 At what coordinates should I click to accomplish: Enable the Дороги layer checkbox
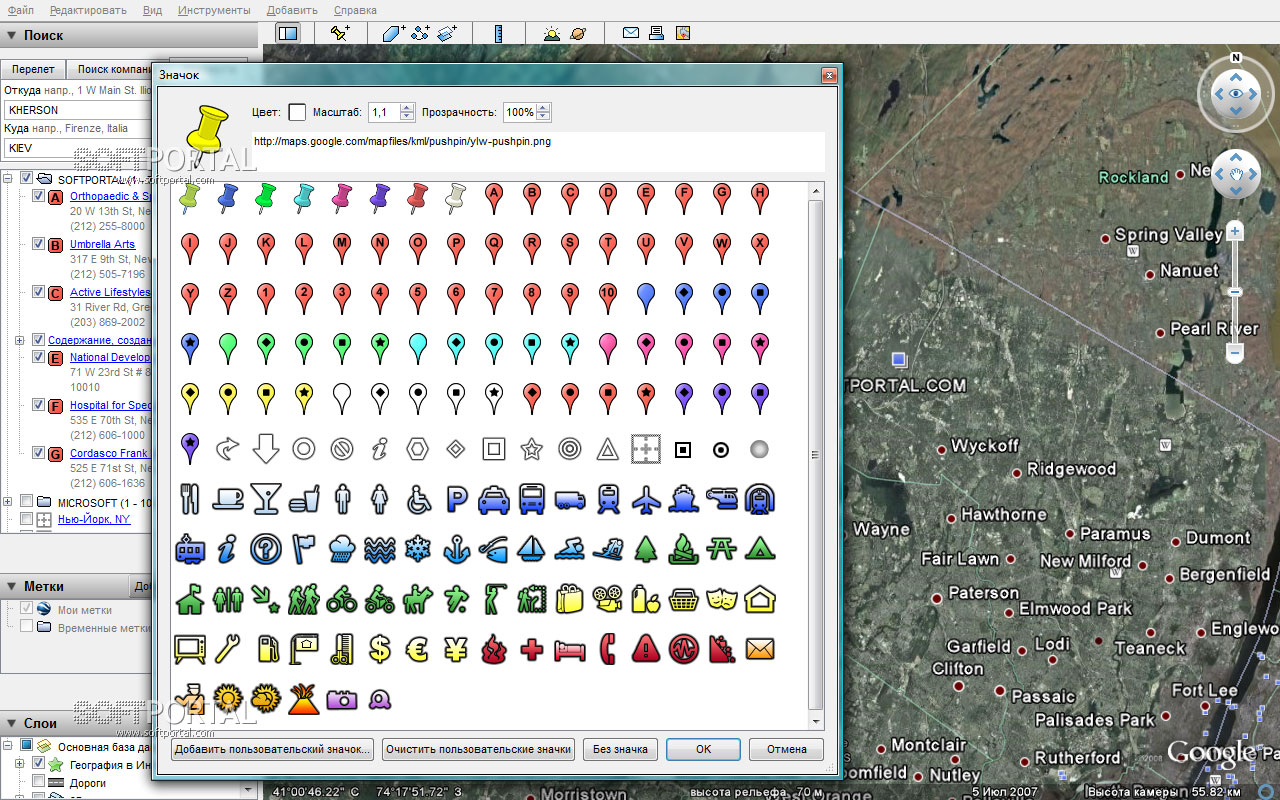[x=39, y=782]
